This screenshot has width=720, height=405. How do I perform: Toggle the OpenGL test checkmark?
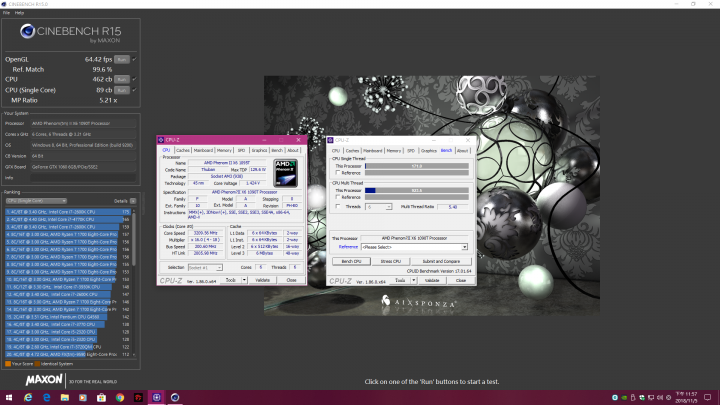tap(135, 59)
